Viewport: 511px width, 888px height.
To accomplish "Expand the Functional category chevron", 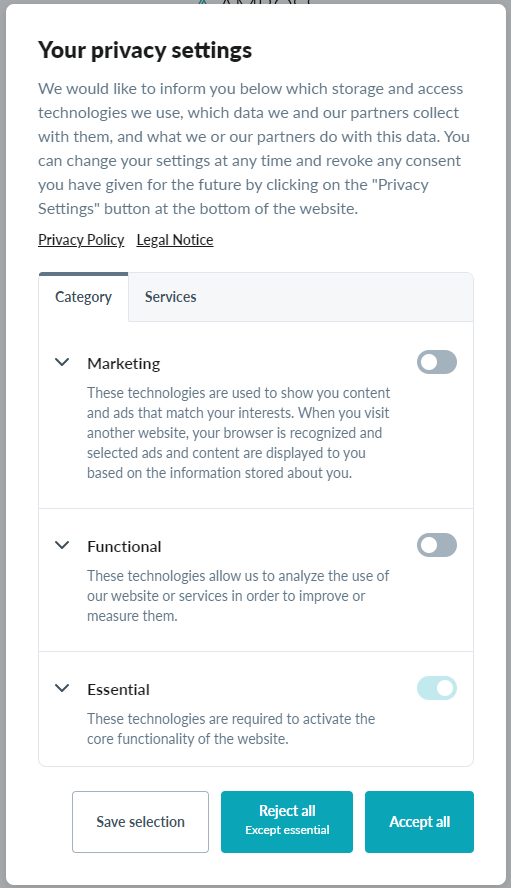I will pos(62,545).
